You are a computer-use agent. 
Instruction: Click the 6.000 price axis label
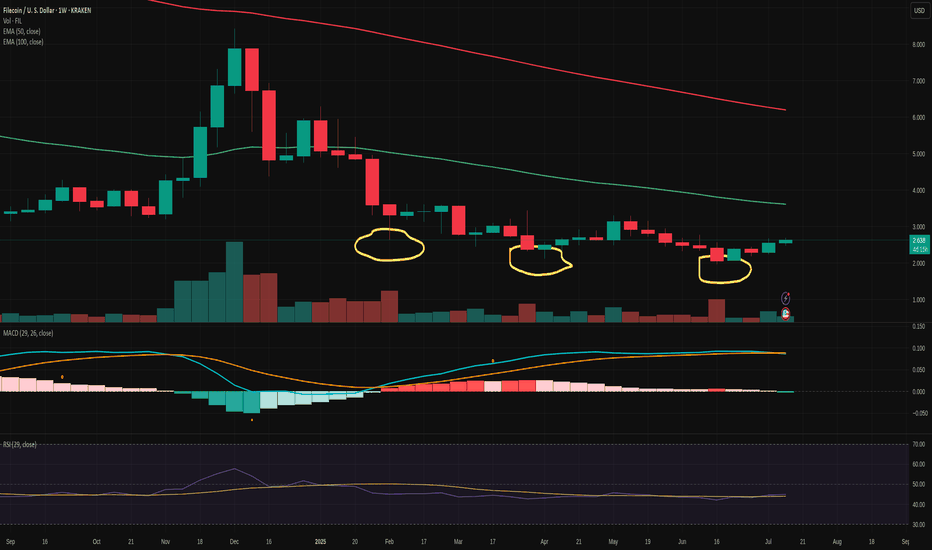[918, 118]
